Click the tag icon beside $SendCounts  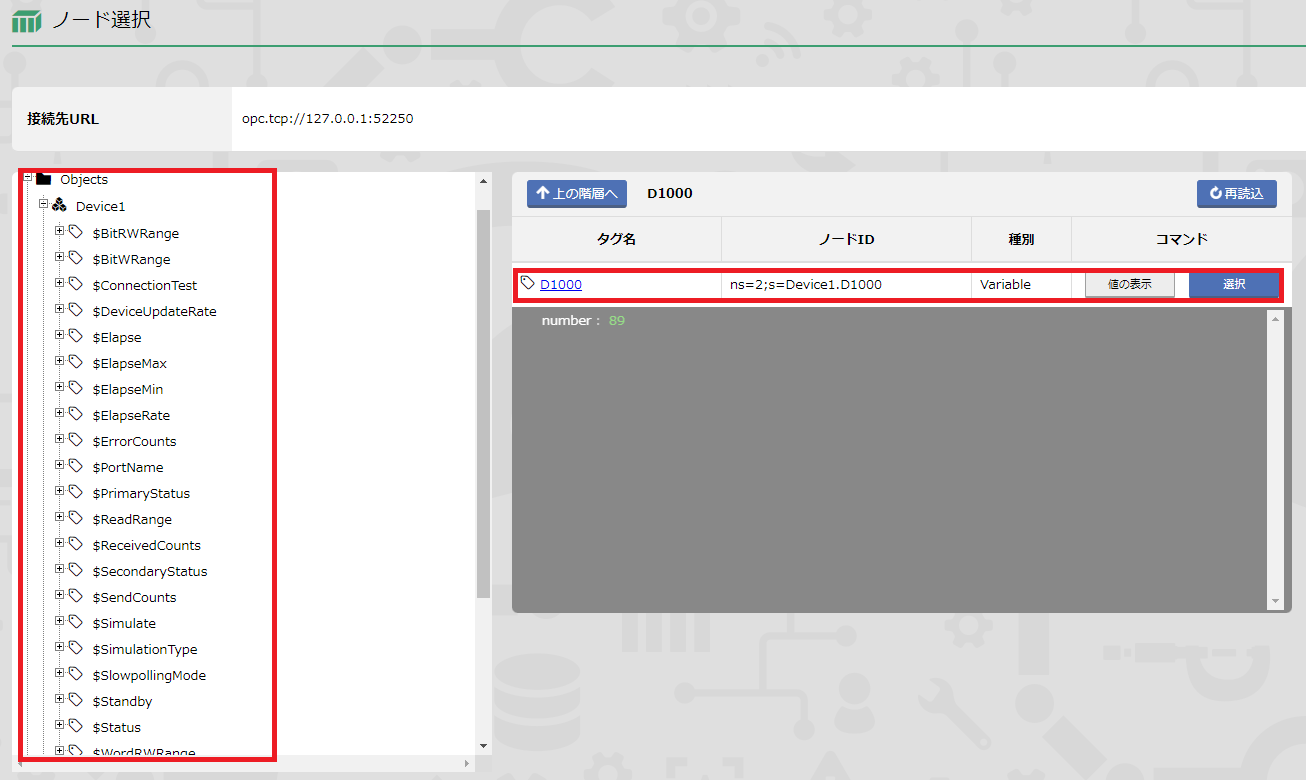(x=75, y=595)
